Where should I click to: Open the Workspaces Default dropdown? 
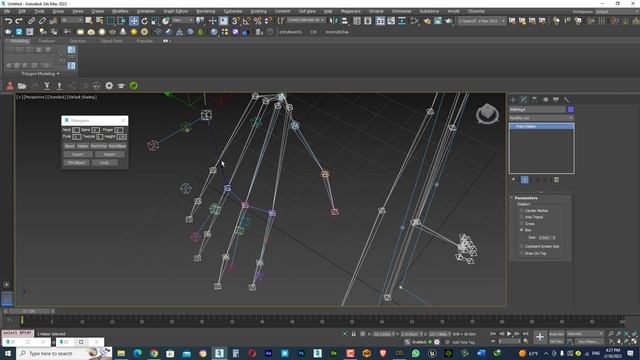pyautogui.click(x=617, y=12)
